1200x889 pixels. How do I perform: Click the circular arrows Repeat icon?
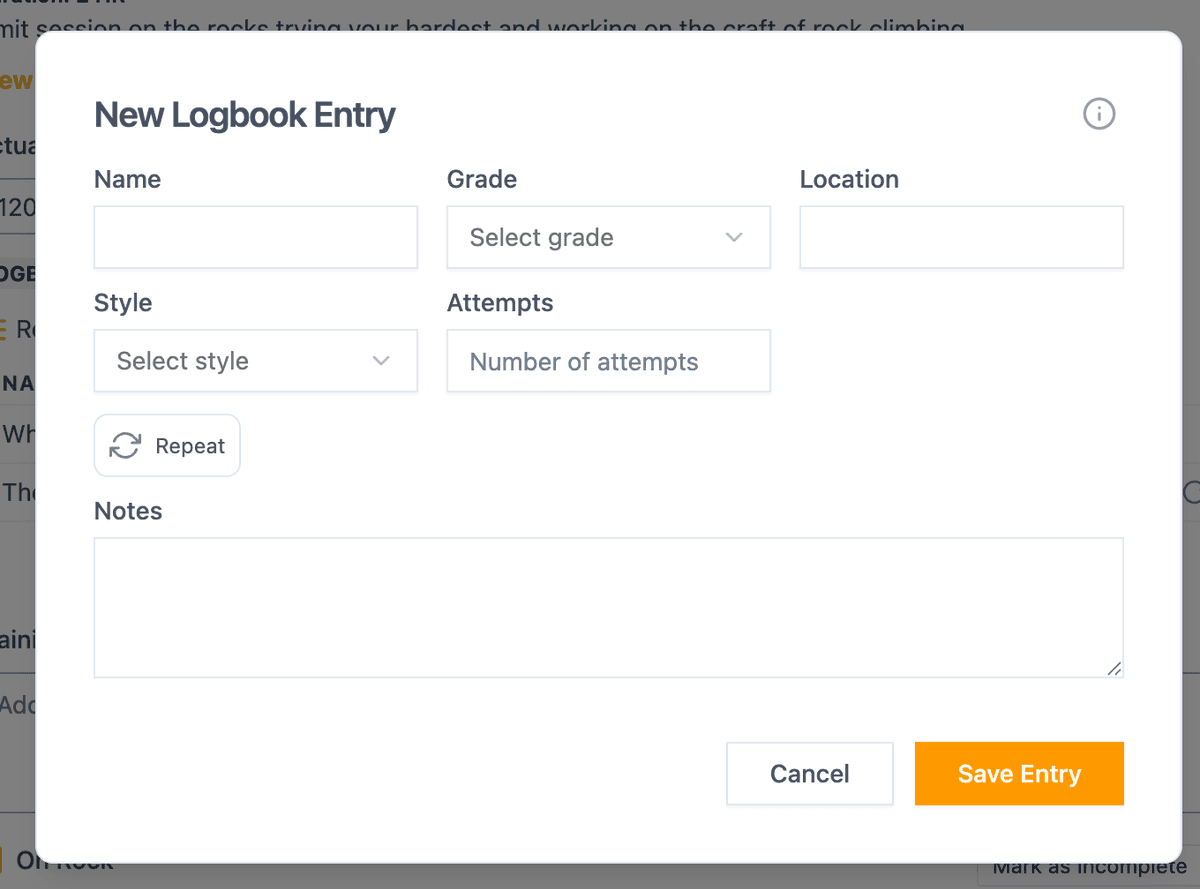(x=125, y=446)
